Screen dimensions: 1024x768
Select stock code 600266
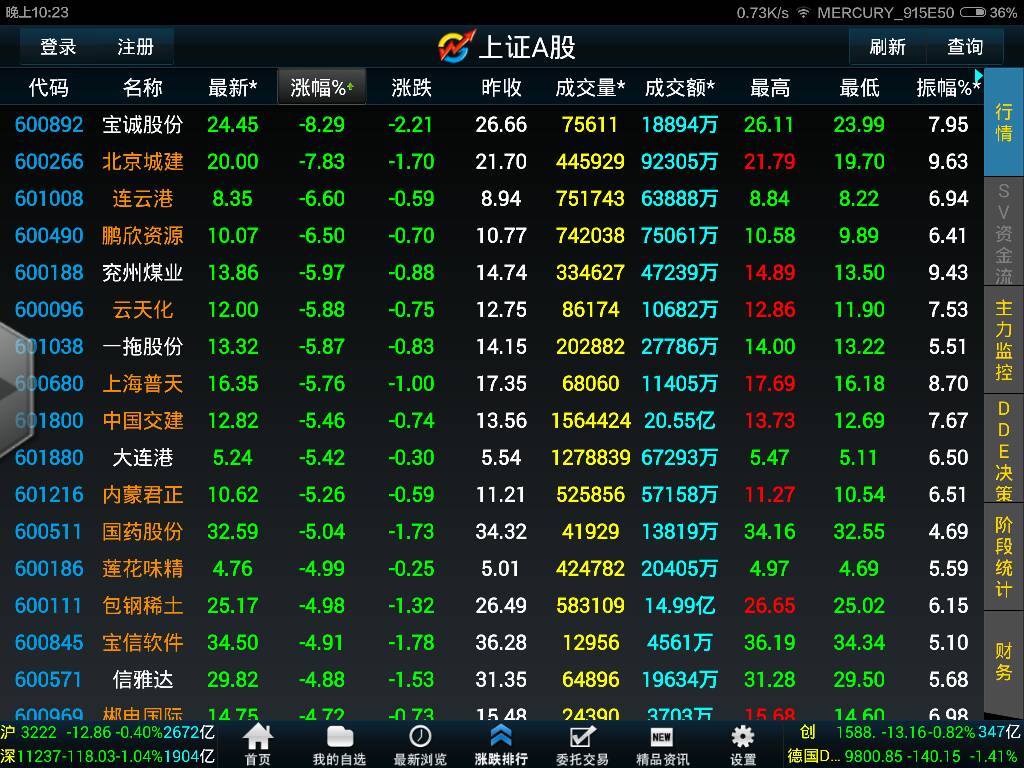click(x=49, y=161)
